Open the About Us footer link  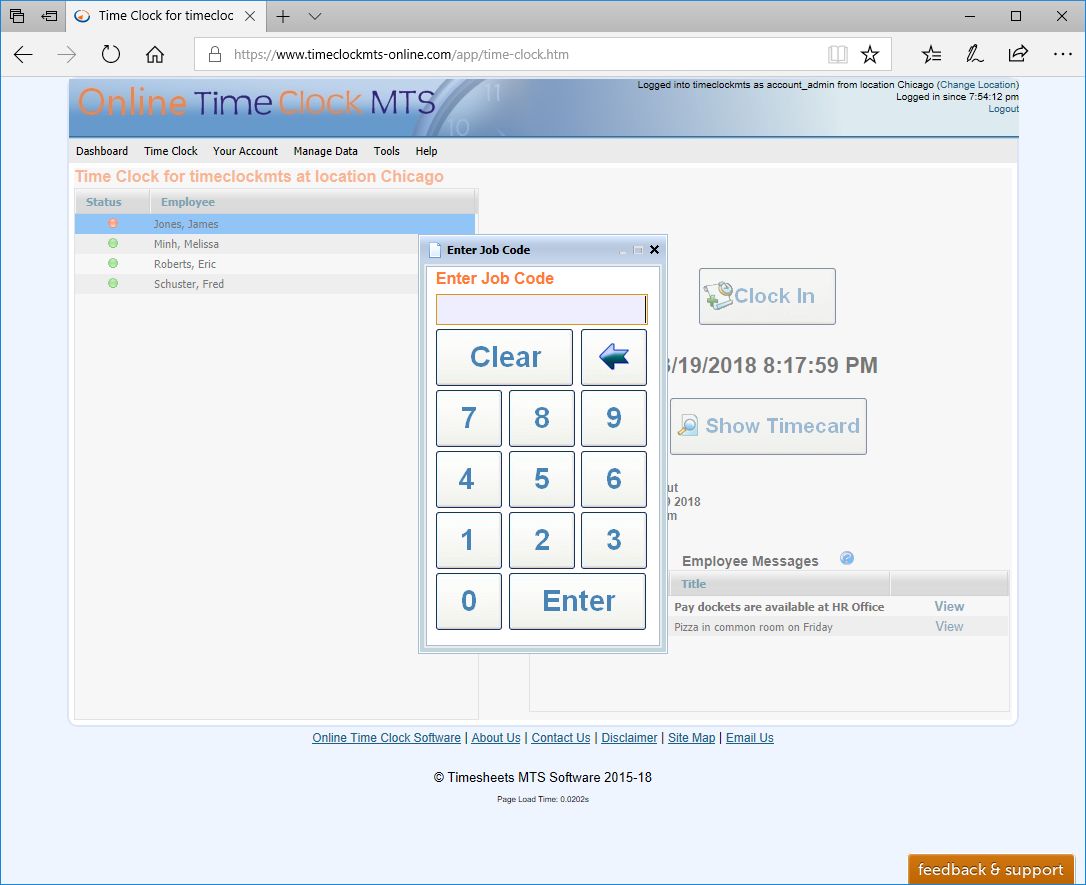(x=496, y=738)
